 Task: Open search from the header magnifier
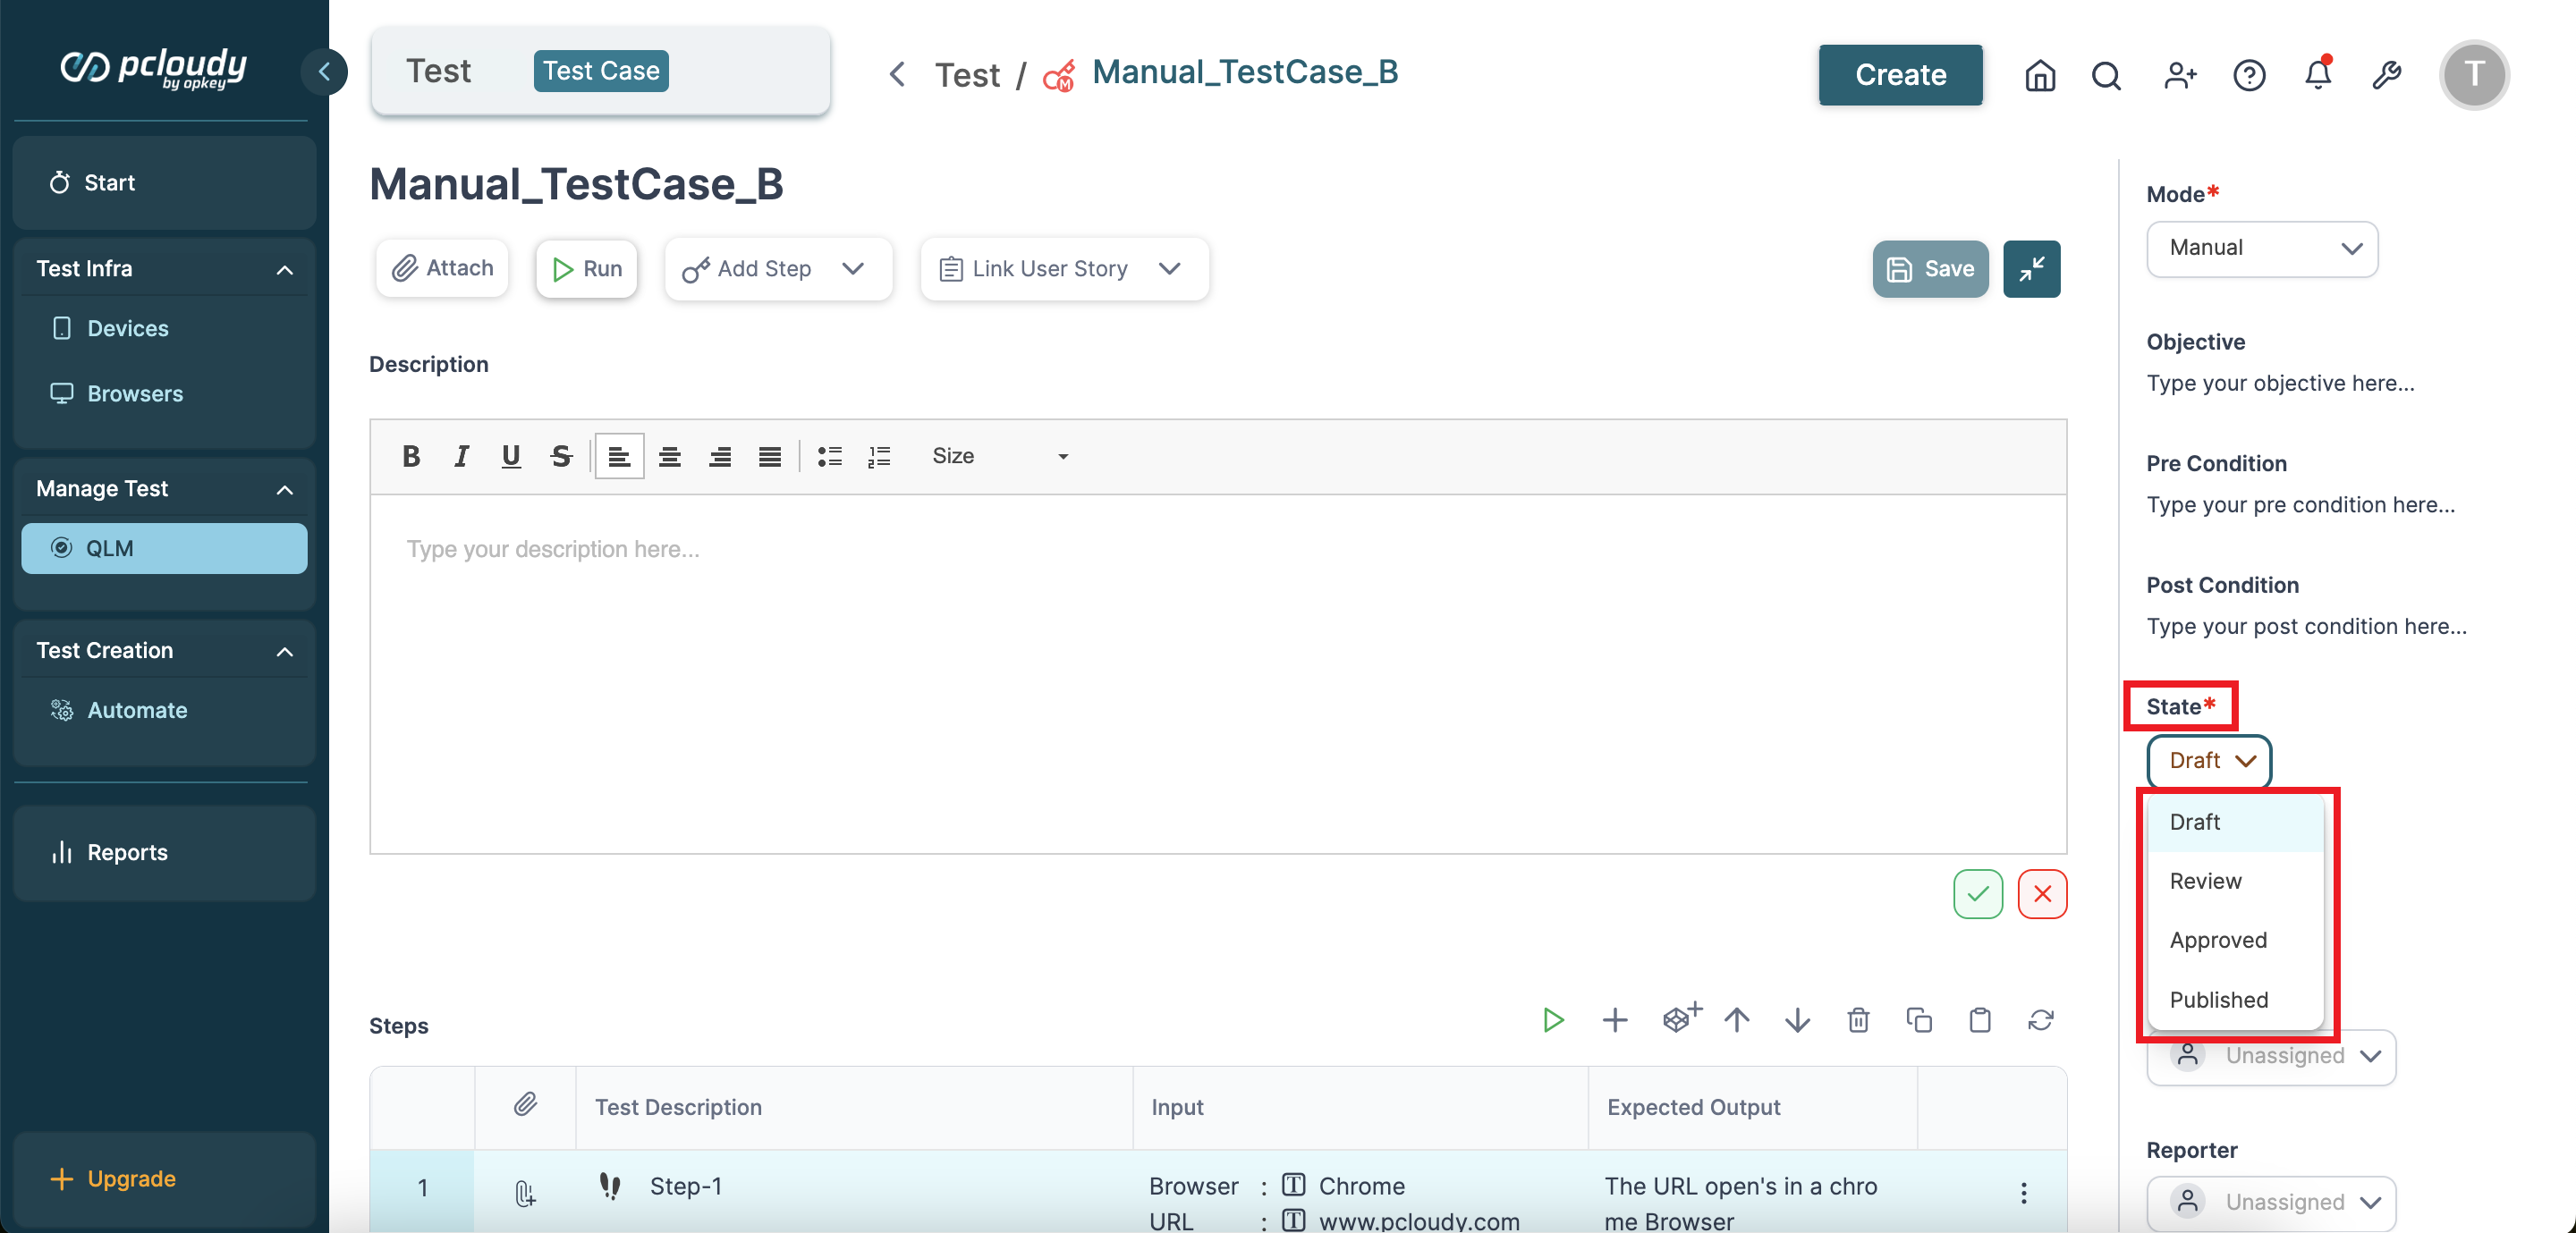[2106, 75]
